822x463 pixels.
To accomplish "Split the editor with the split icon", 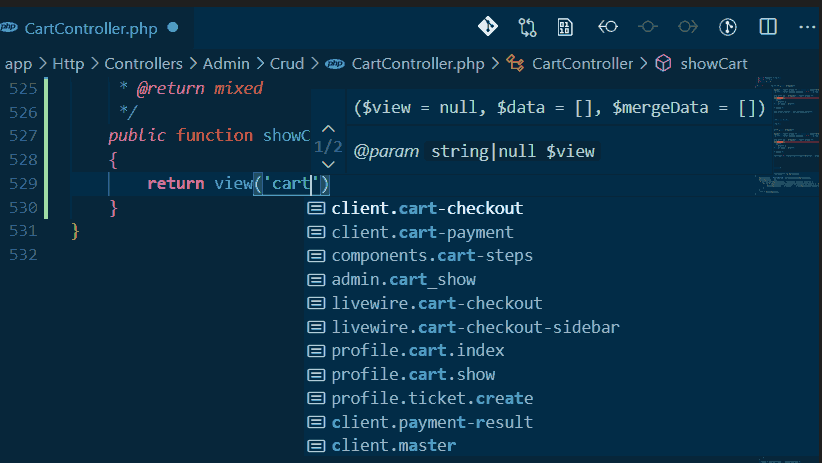I will tap(768, 27).
